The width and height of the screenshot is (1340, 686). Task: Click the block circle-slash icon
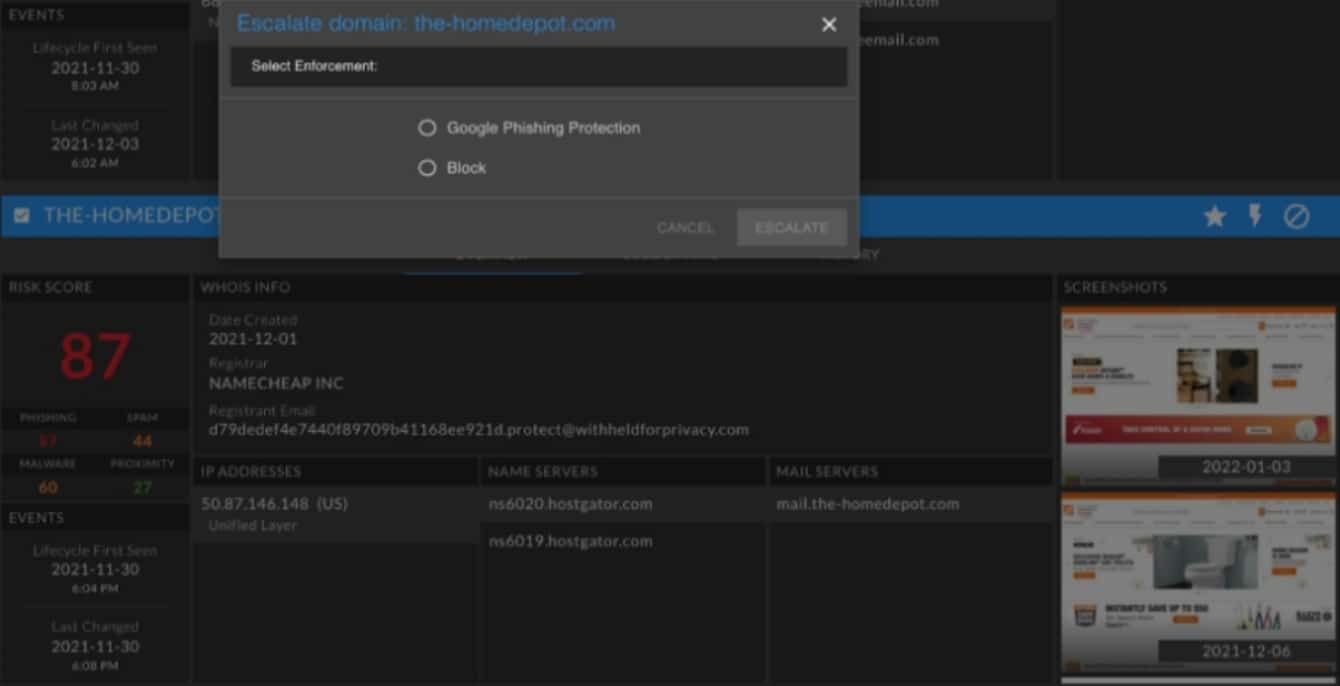coord(1296,216)
